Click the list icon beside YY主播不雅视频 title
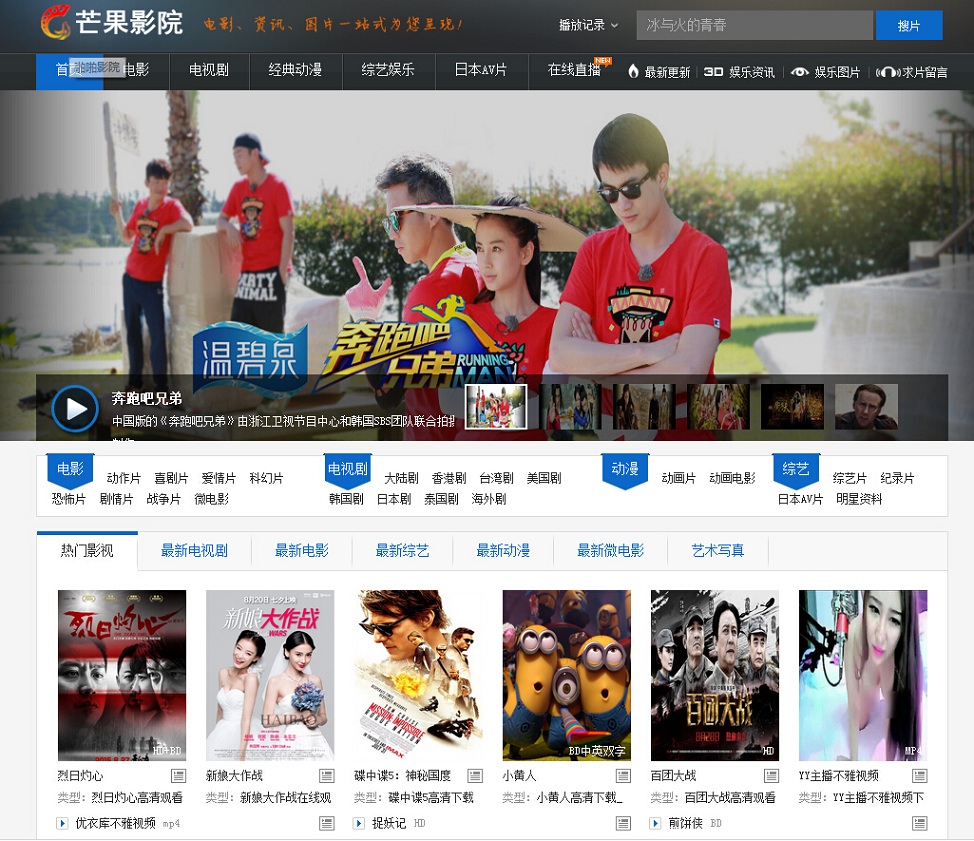 (x=919, y=776)
